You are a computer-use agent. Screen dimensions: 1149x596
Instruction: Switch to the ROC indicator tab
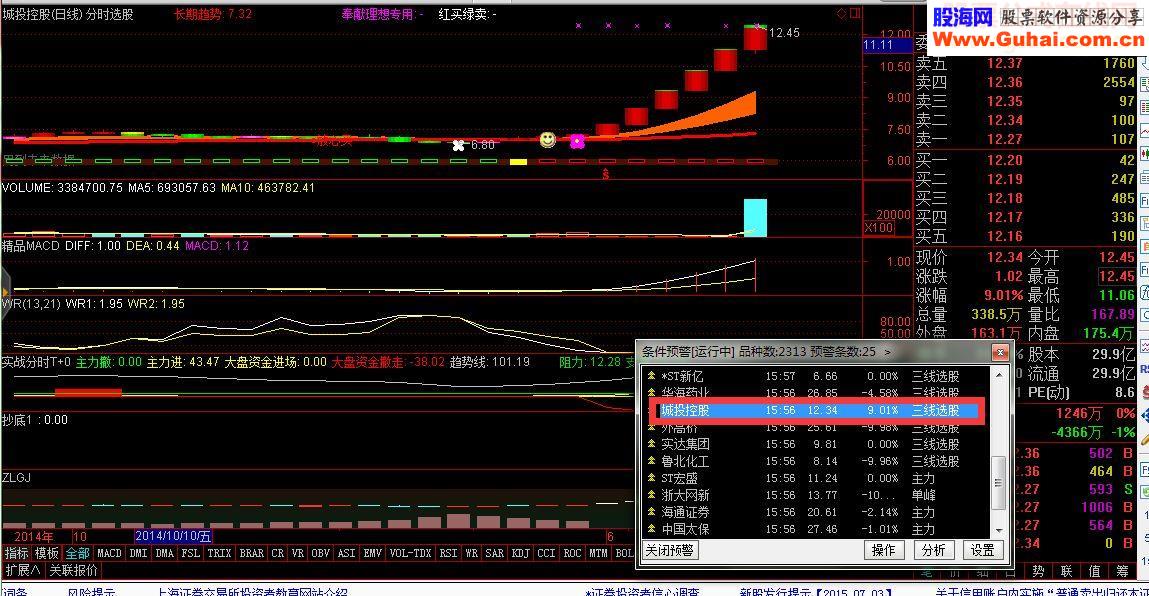(x=572, y=553)
